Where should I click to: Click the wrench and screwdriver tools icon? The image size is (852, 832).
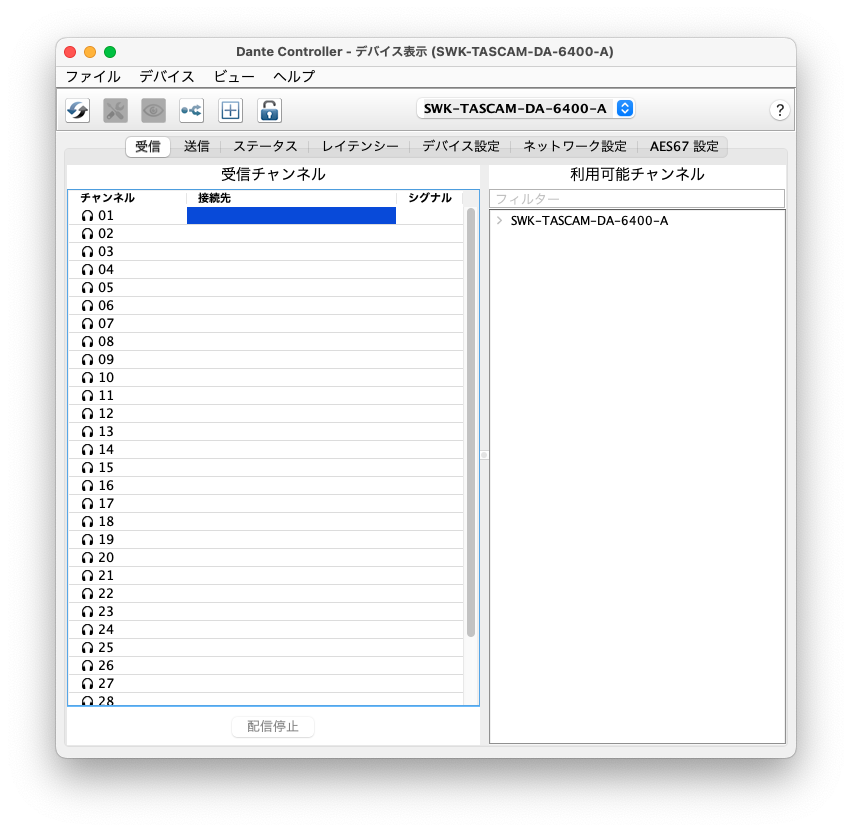point(116,110)
